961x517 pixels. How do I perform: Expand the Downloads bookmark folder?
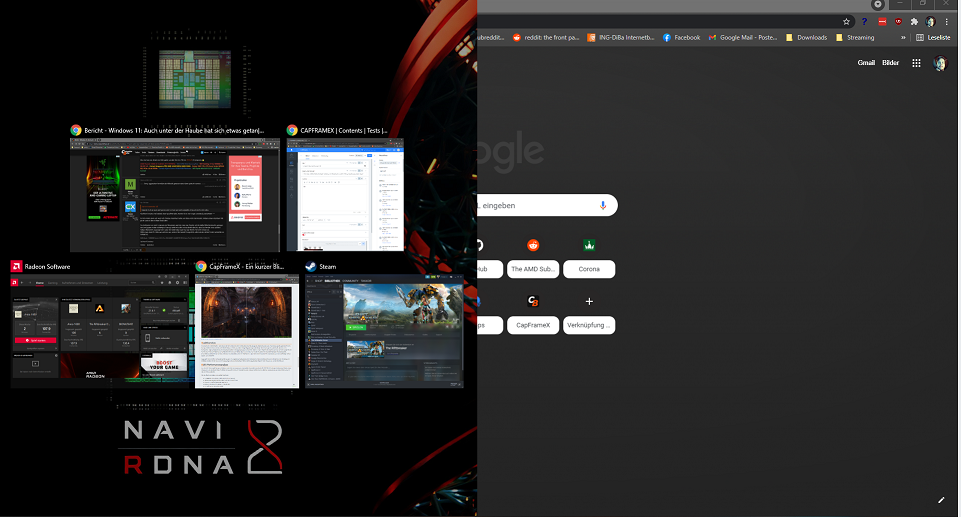807,37
